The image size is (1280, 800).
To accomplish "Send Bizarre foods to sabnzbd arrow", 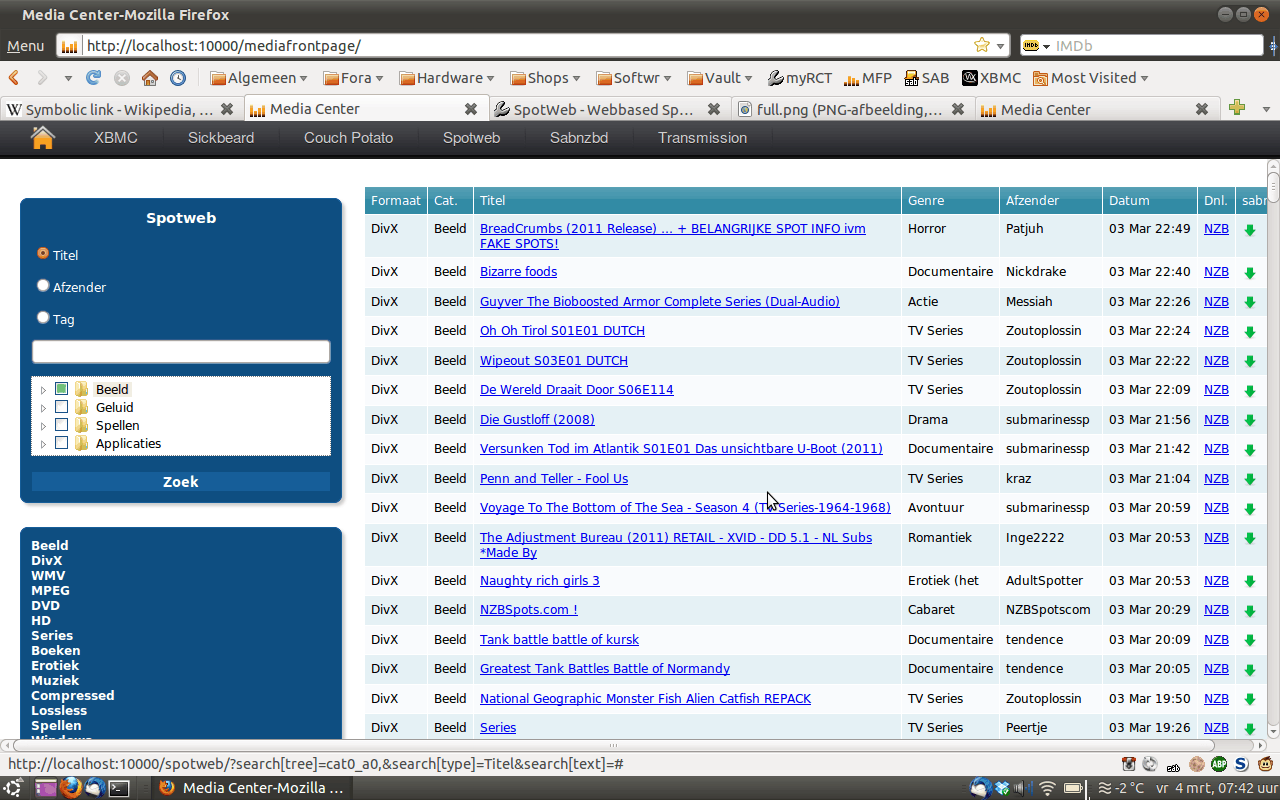I will pyautogui.click(x=1250, y=273).
